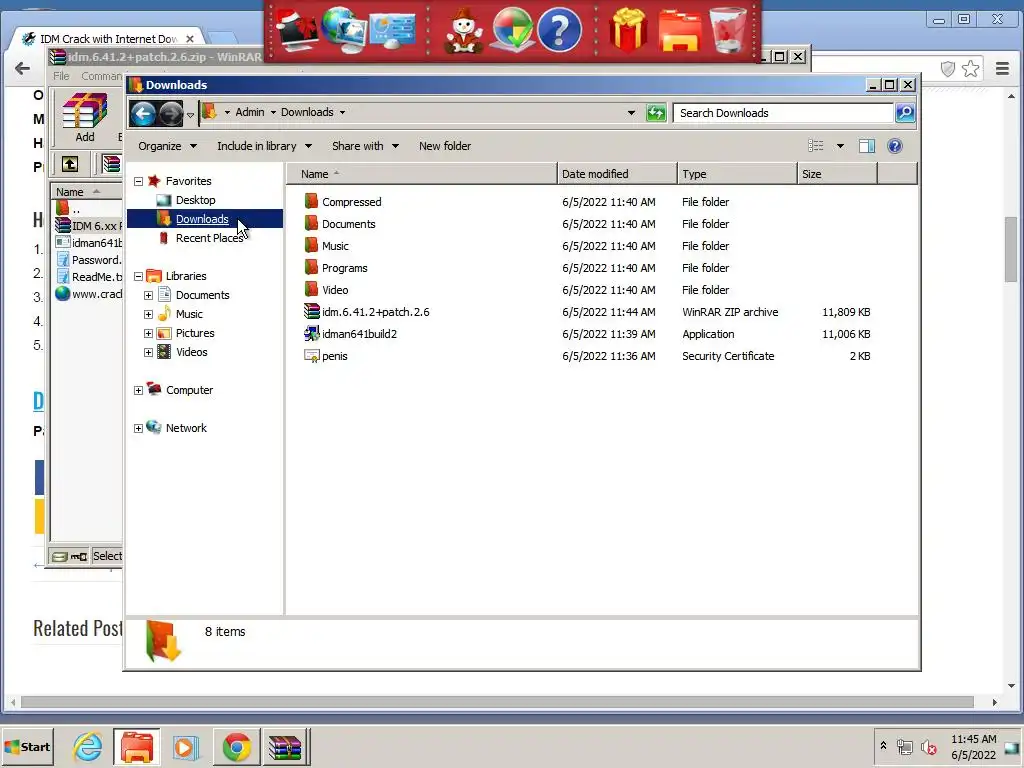Select the Security Certificate file row
1024x768 pixels.
pos(586,356)
